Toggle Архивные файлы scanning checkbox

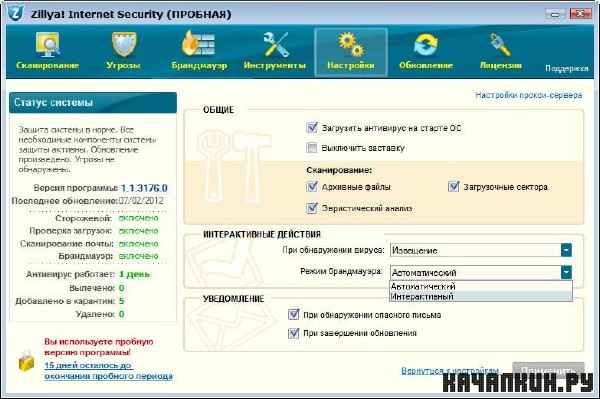tap(312, 187)
